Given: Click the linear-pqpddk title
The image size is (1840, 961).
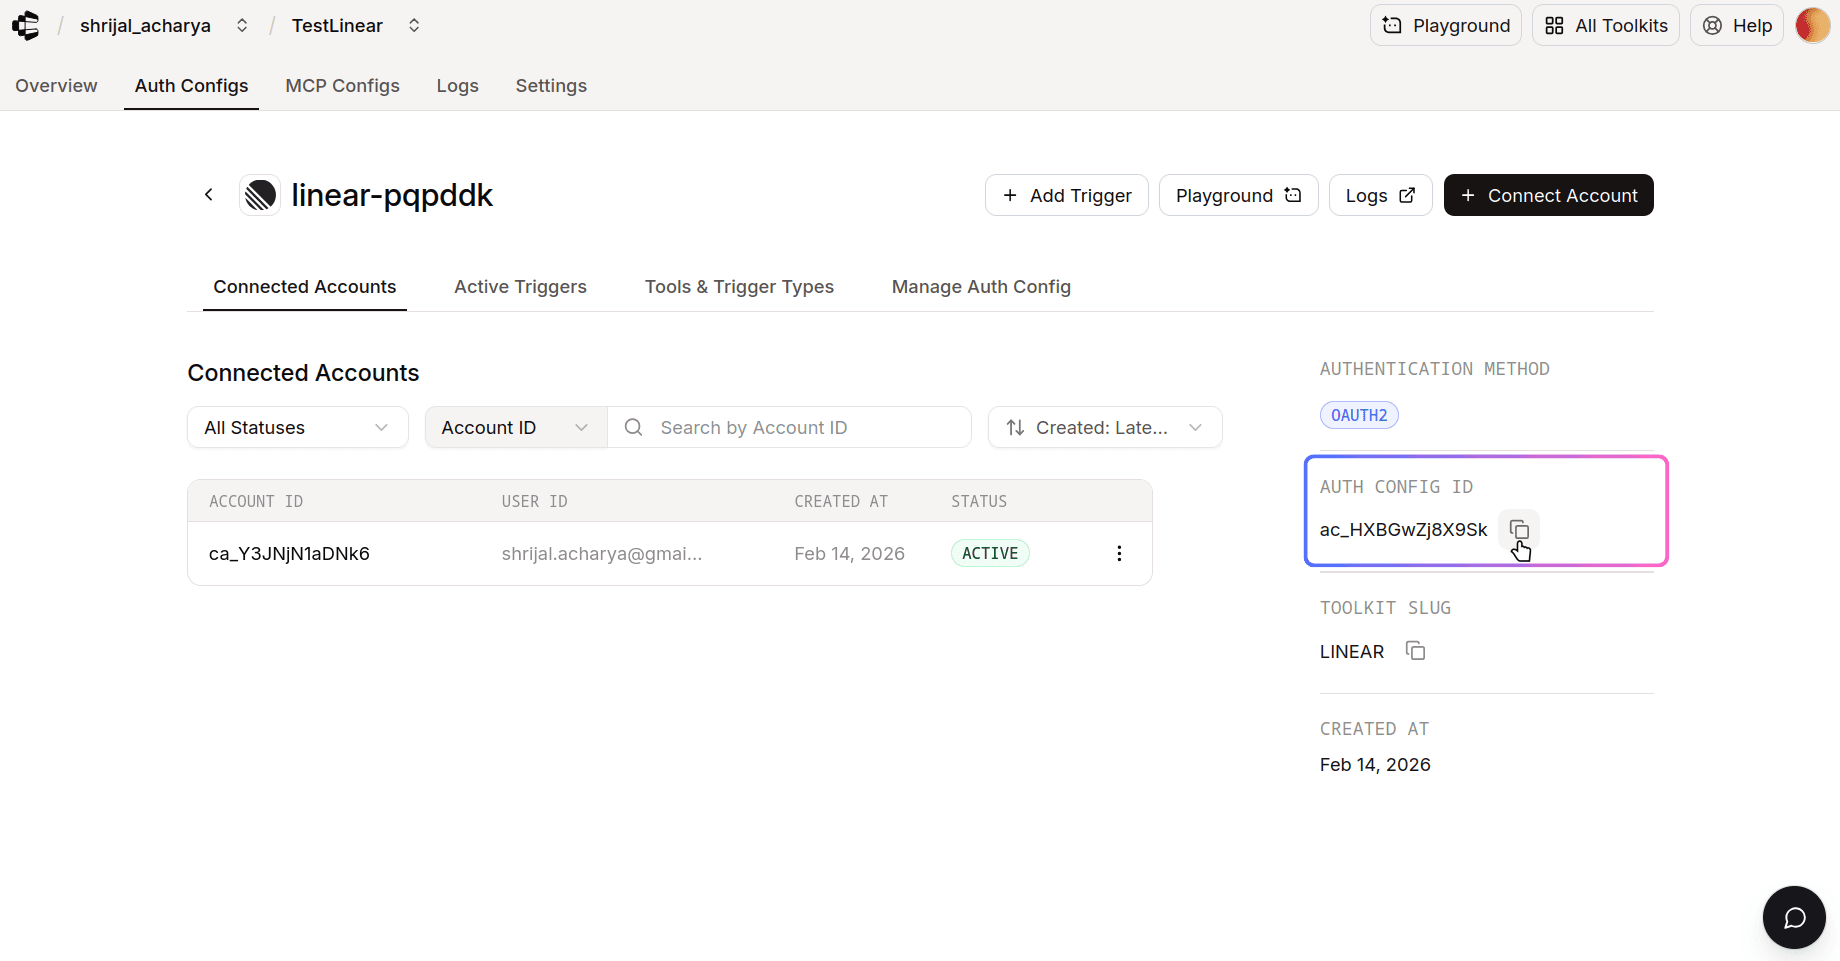Looking at the screenshot, I should click(x=392, y=195).
